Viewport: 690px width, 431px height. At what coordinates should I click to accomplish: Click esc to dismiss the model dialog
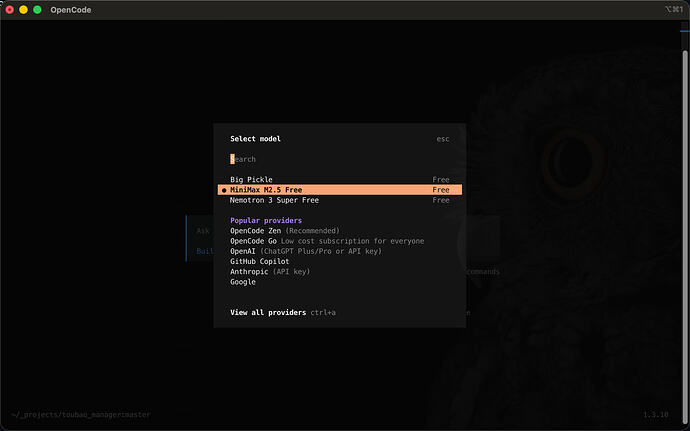click(443, 139)
